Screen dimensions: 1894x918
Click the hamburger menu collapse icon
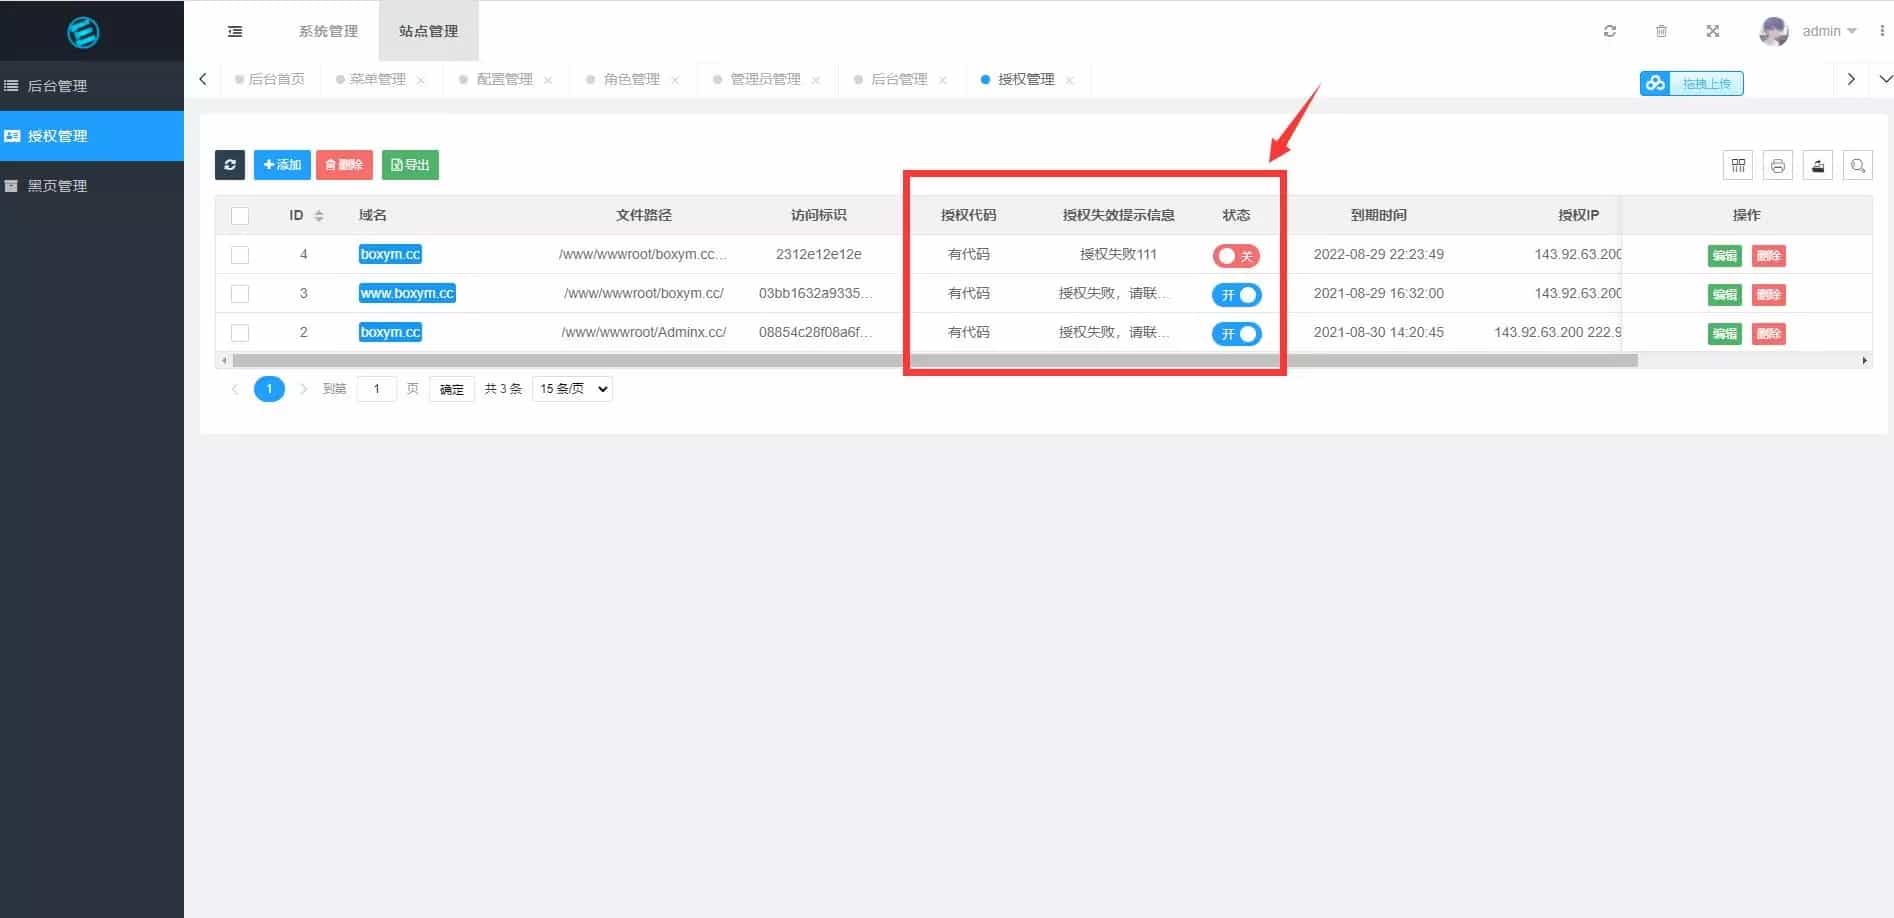click(x=235, y=31)
